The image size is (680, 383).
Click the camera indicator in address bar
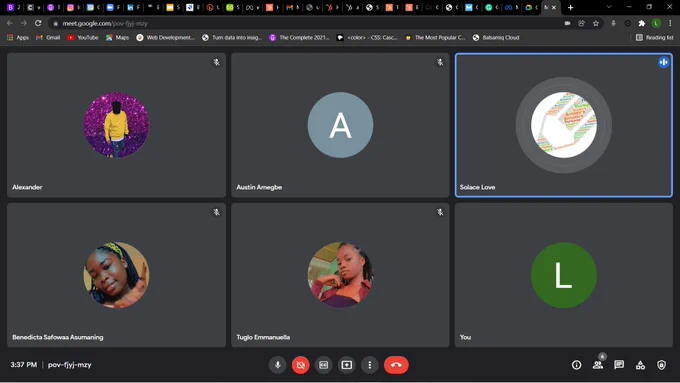(567, 23)
